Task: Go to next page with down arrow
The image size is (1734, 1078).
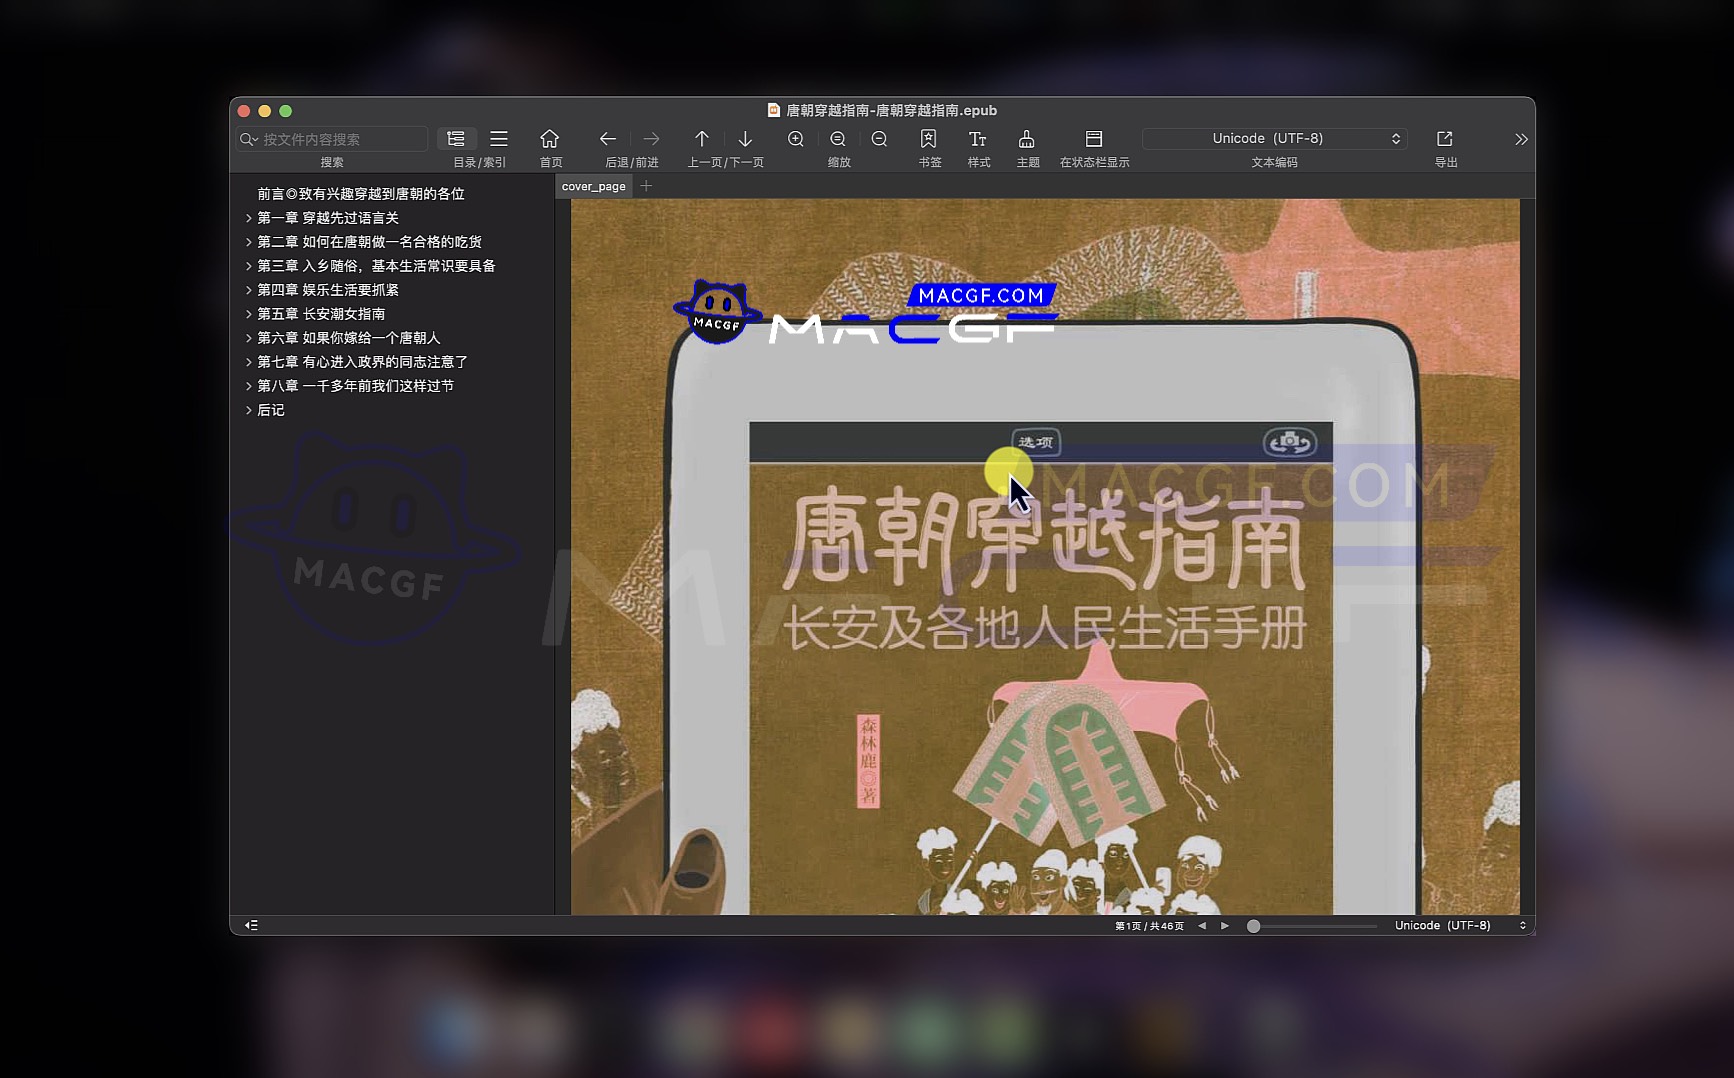Action: [745, 139]
